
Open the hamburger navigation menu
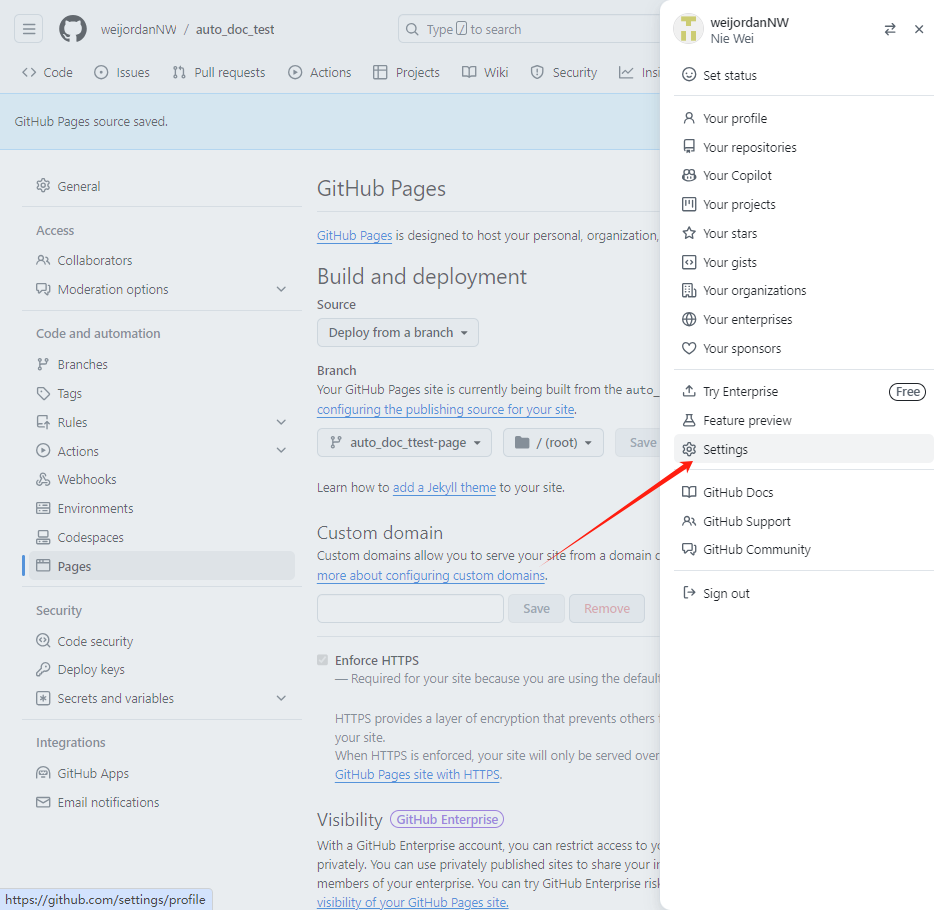28,29
